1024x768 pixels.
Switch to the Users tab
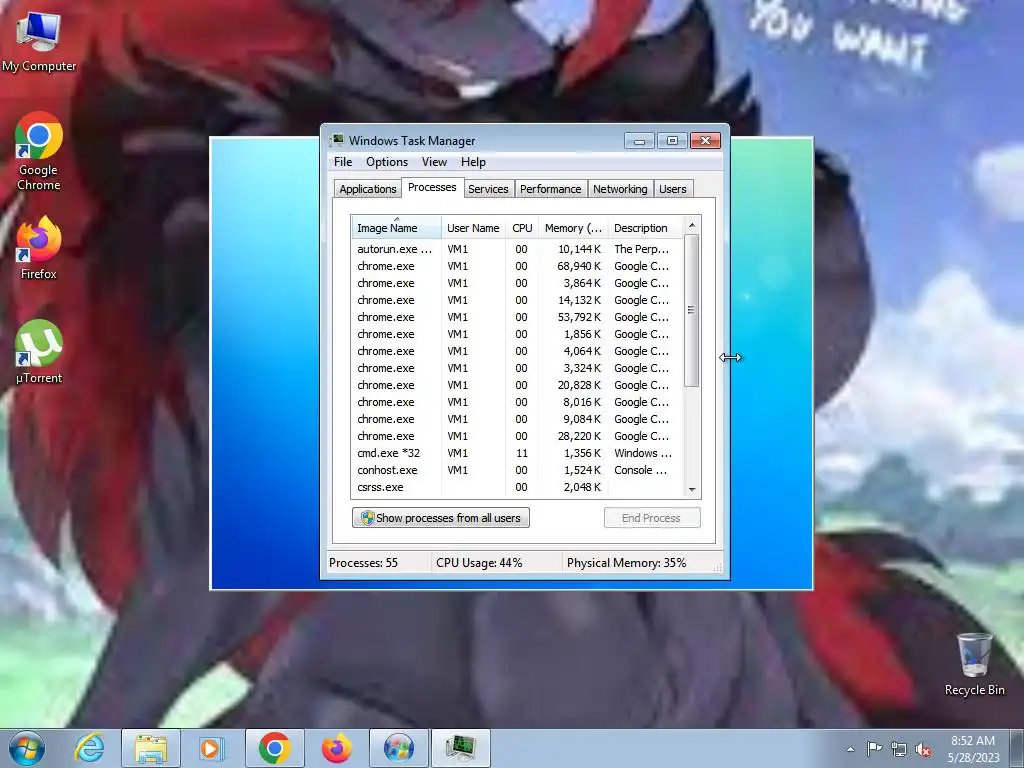673,189
